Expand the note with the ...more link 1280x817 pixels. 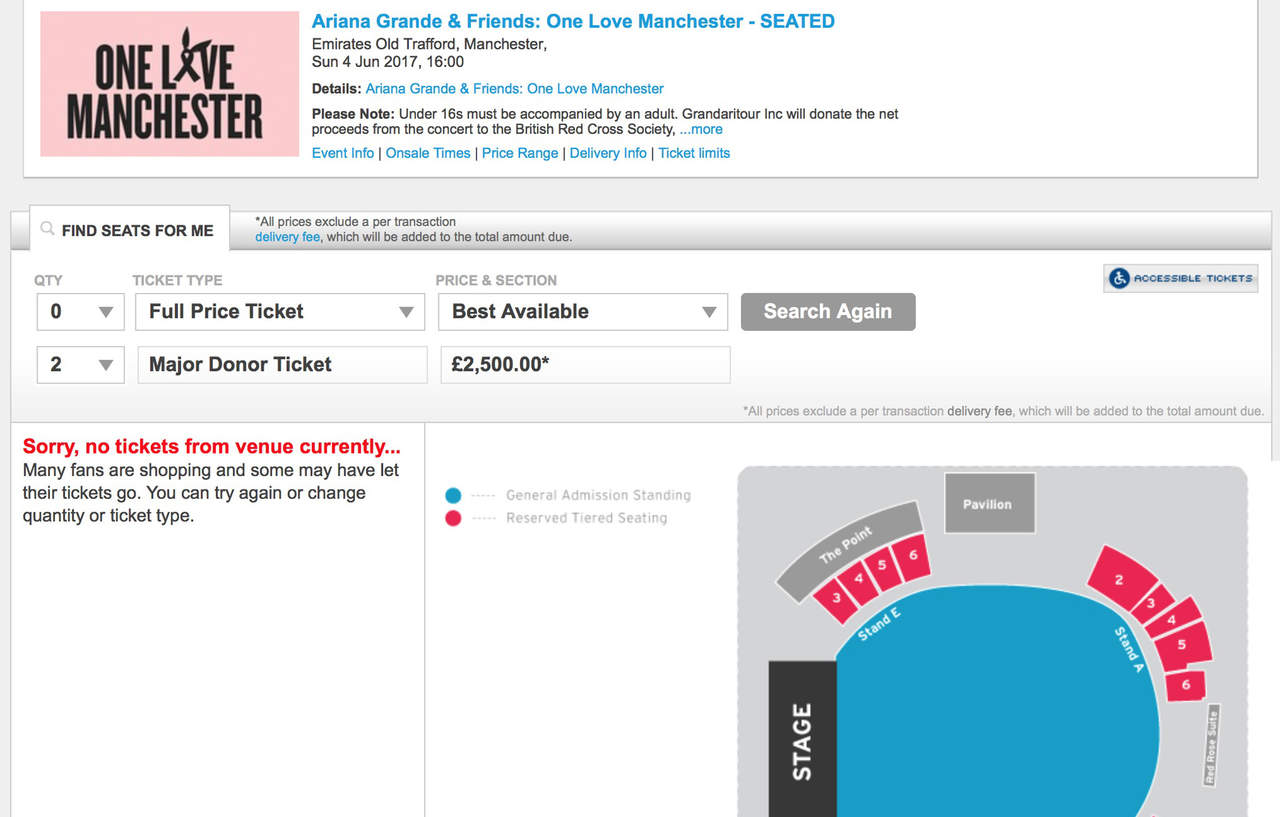[701, 129]
